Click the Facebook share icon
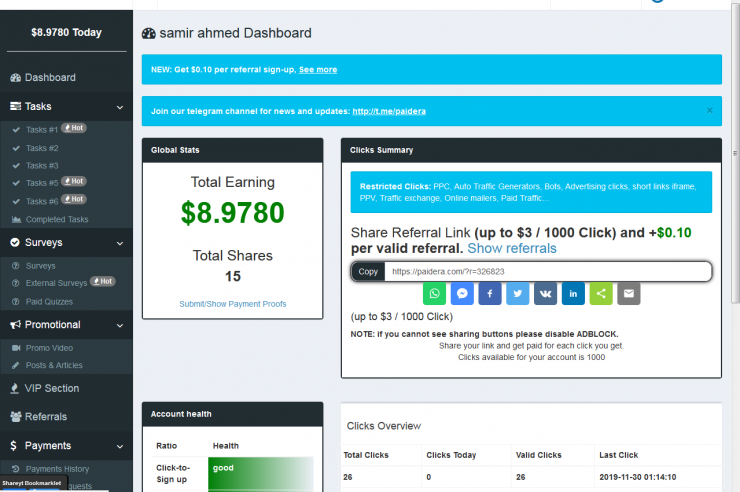 489,293
